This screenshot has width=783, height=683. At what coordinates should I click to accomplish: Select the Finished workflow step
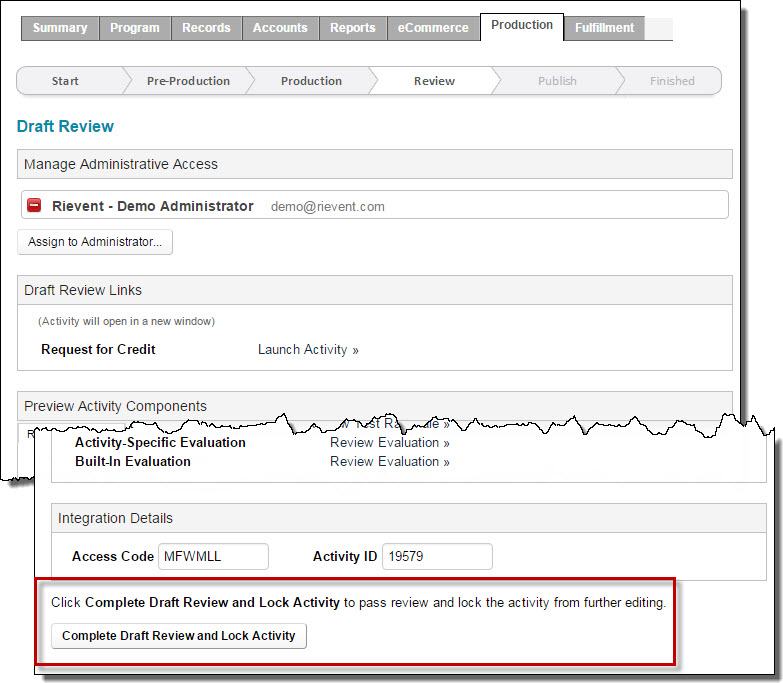tap(672, 81)
